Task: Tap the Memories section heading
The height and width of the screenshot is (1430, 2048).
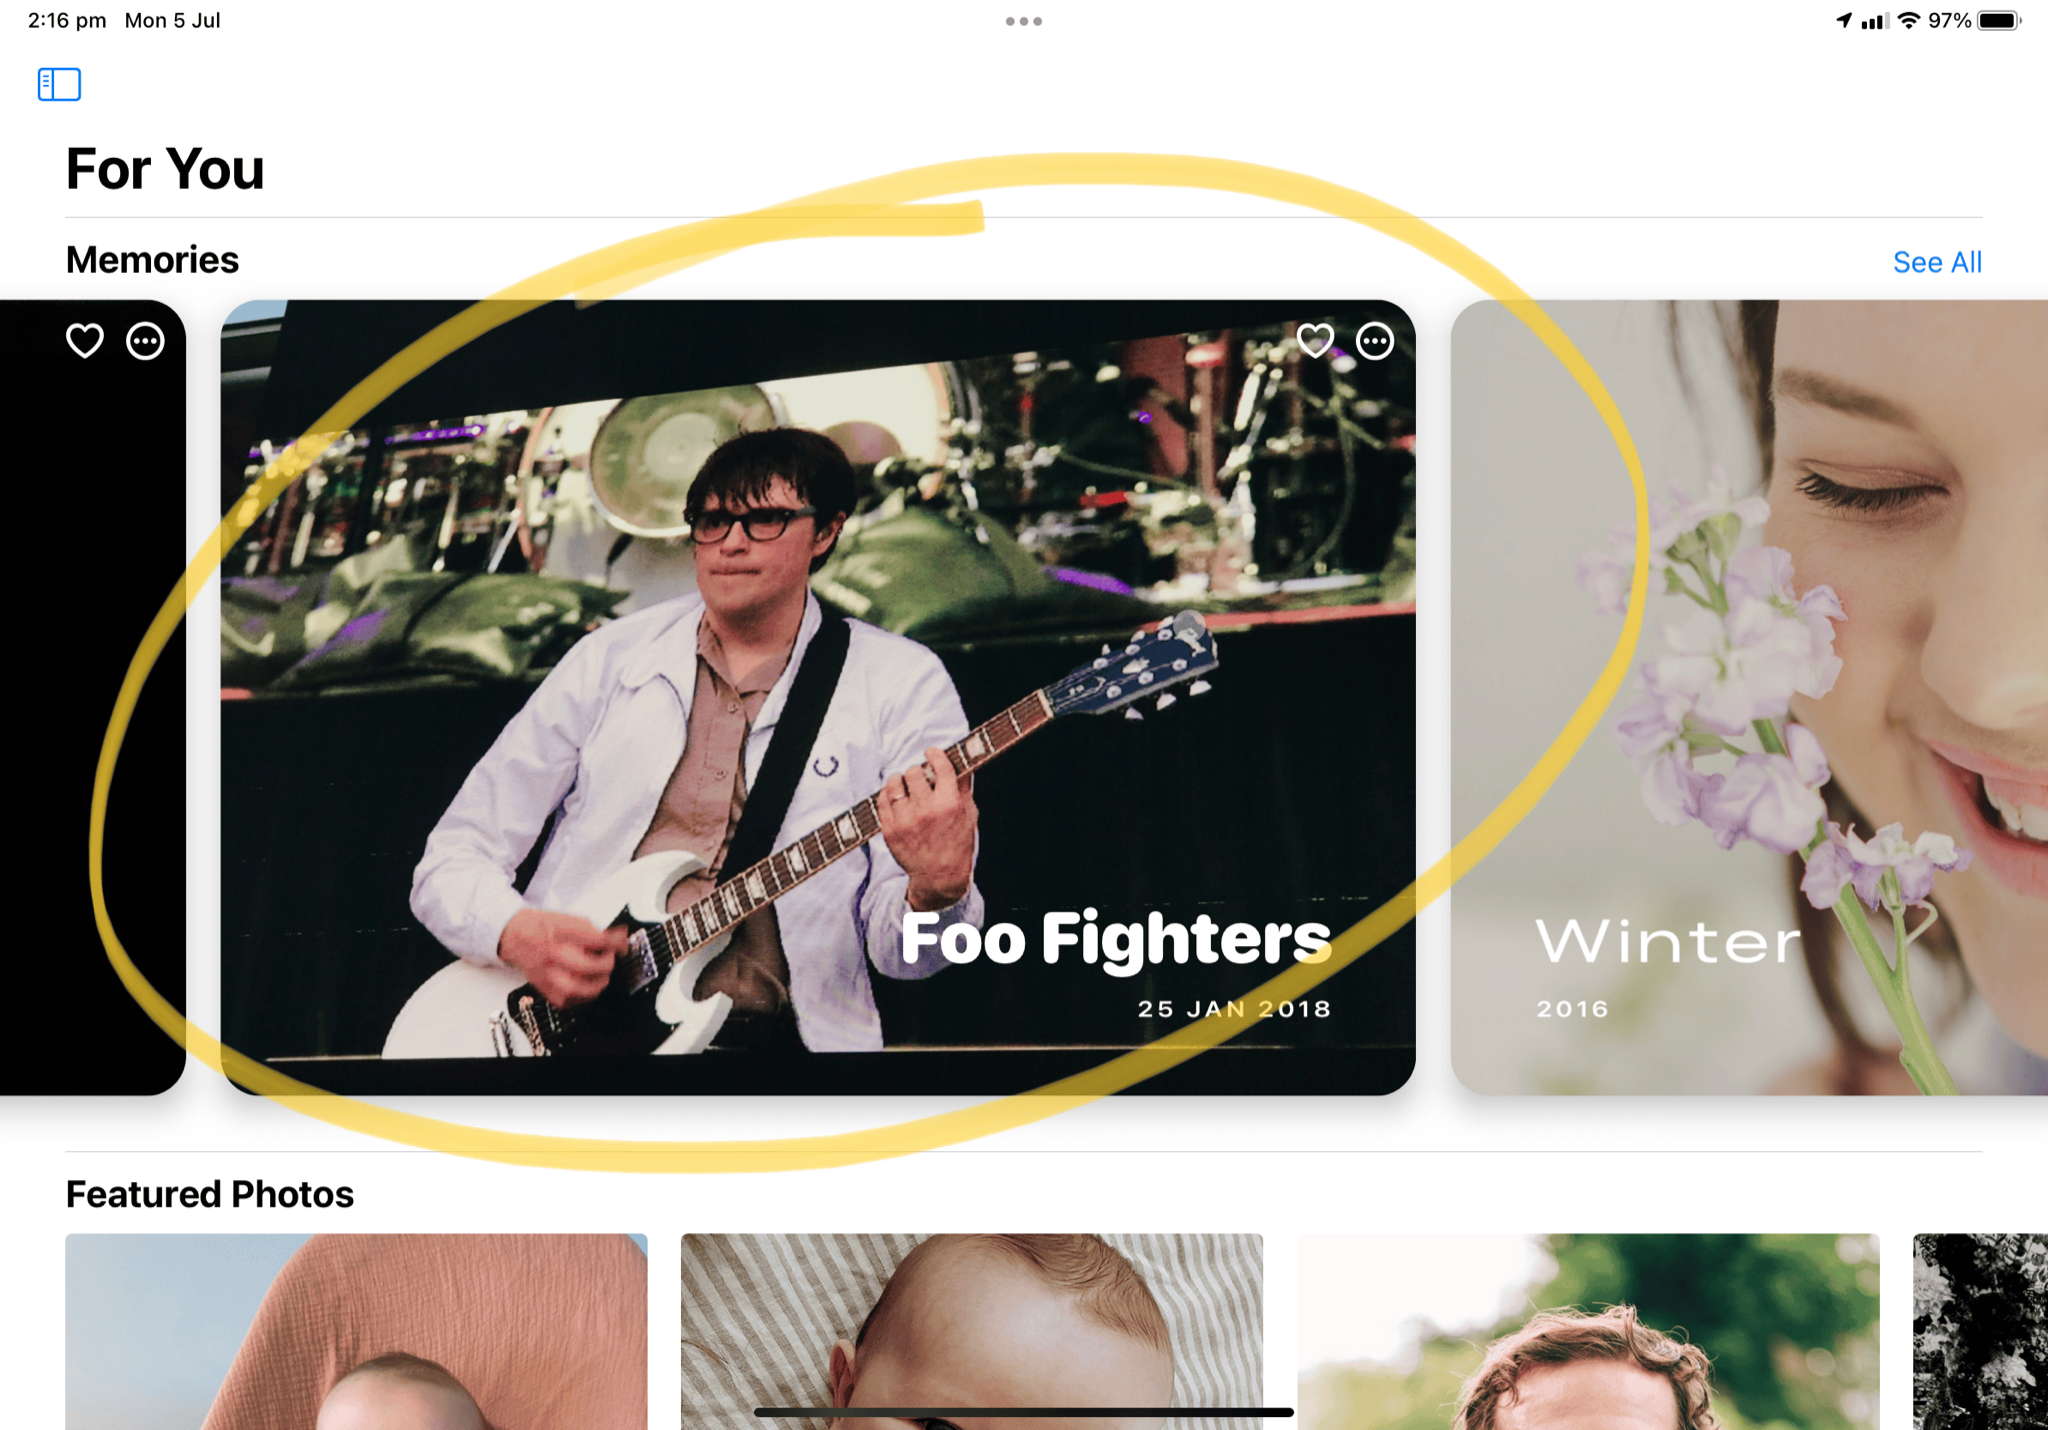Action: (x=152, y=260)
